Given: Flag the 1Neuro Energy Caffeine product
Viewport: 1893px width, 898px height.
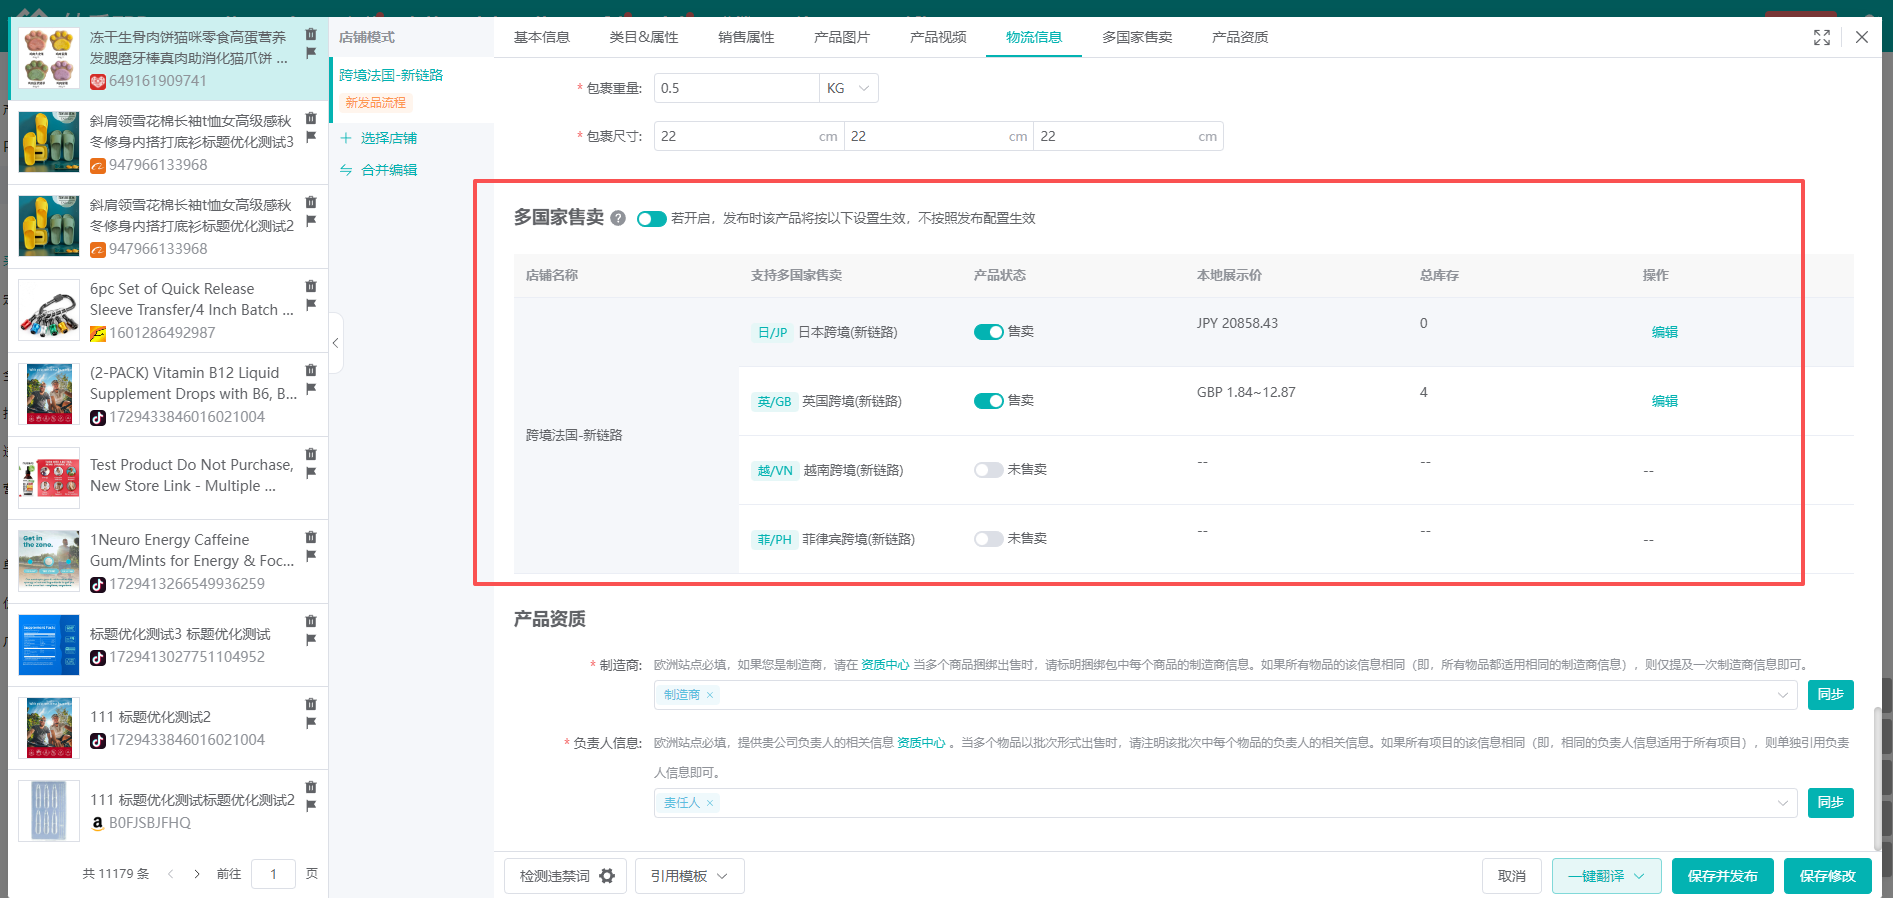Looking at the screenshot, I should [x=311, y=555].
